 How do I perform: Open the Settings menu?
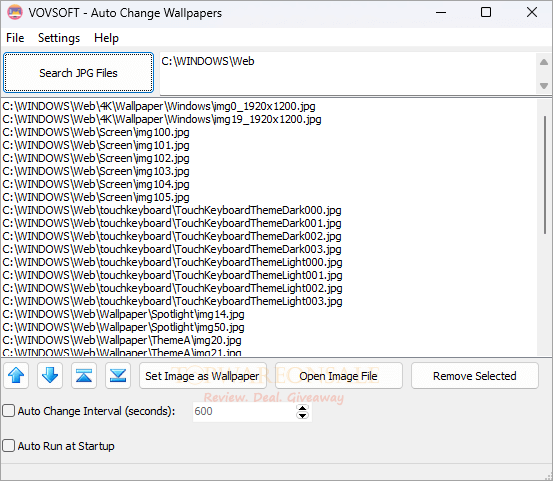click(59, 38)
